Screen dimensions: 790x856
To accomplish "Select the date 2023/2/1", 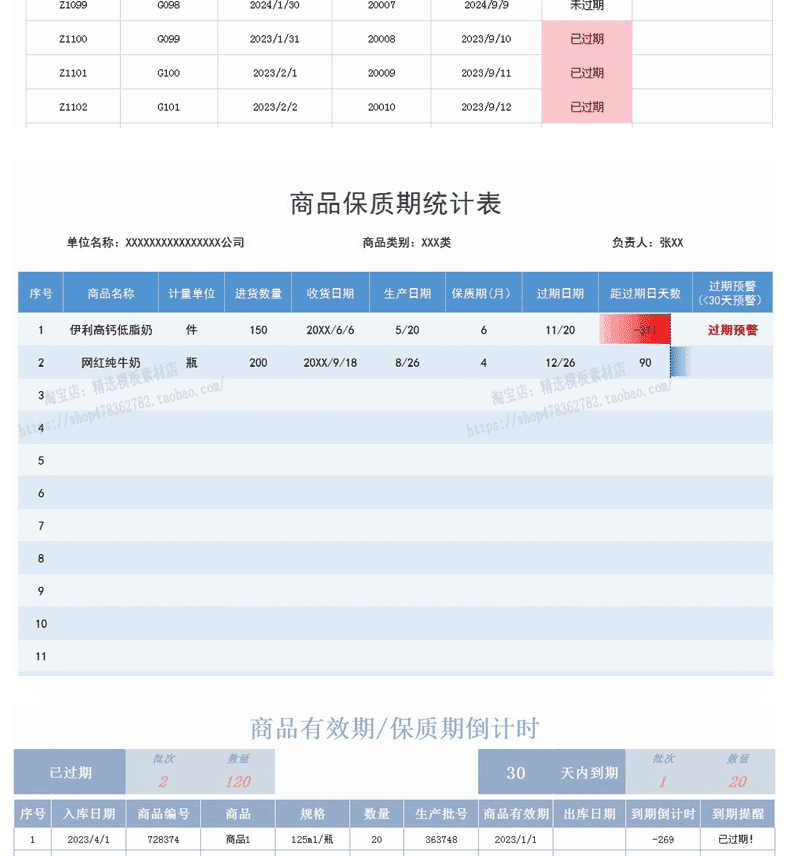I will pyautogui.click(x=275, y=73).
